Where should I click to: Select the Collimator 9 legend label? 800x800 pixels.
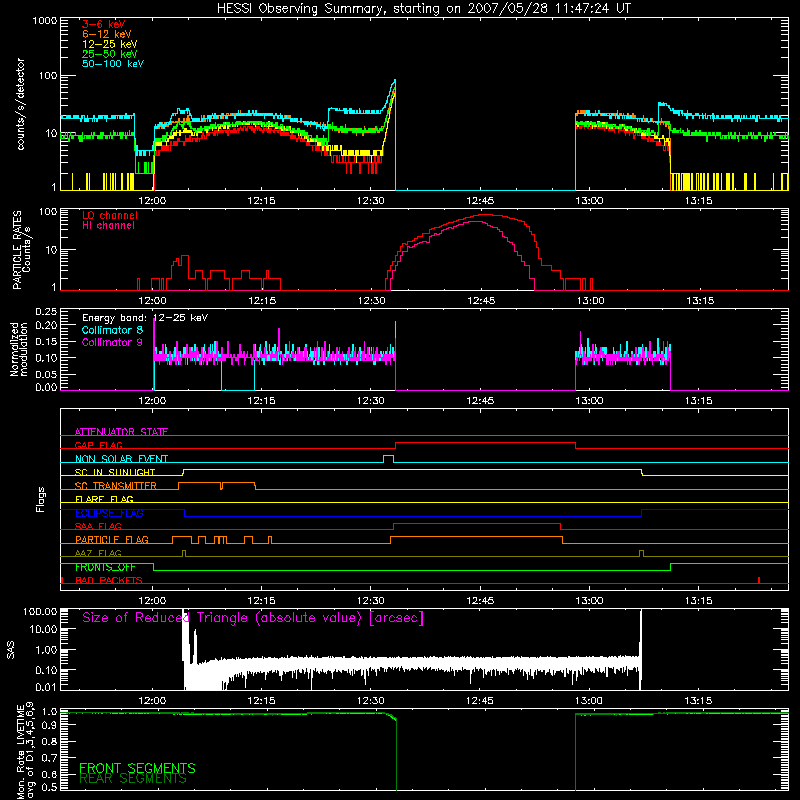click(x=112, y=342)
